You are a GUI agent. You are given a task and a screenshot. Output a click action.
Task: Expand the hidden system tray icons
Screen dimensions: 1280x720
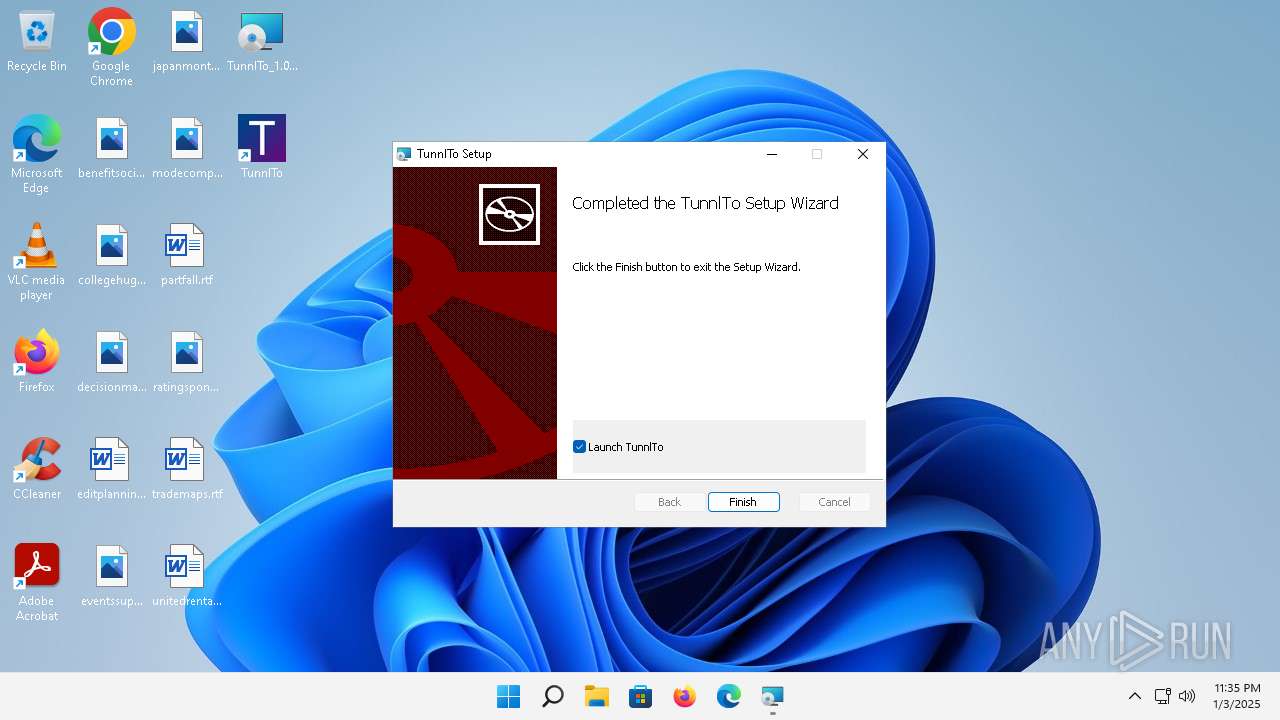click(x=1134, y=696)
